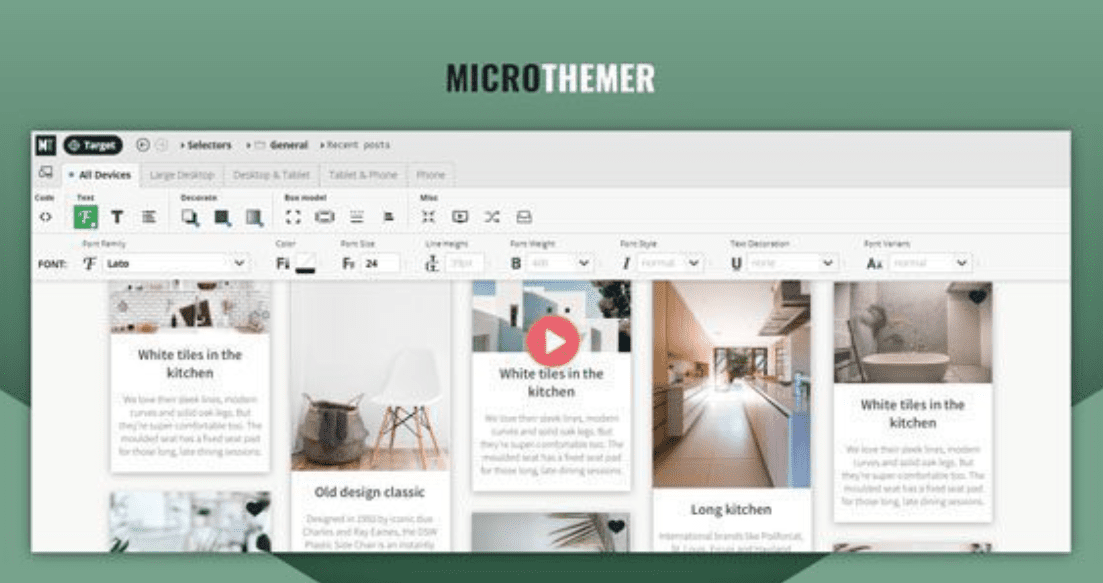Open the Code editor icon
The height and width of the screenshot is (583, 1103).
45,217
